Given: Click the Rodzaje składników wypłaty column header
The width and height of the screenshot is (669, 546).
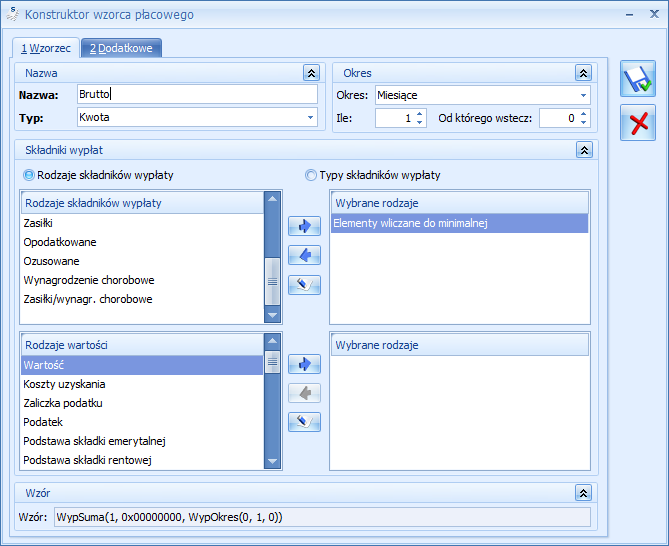Looking at the screenshot, I should tap(142, 203).
